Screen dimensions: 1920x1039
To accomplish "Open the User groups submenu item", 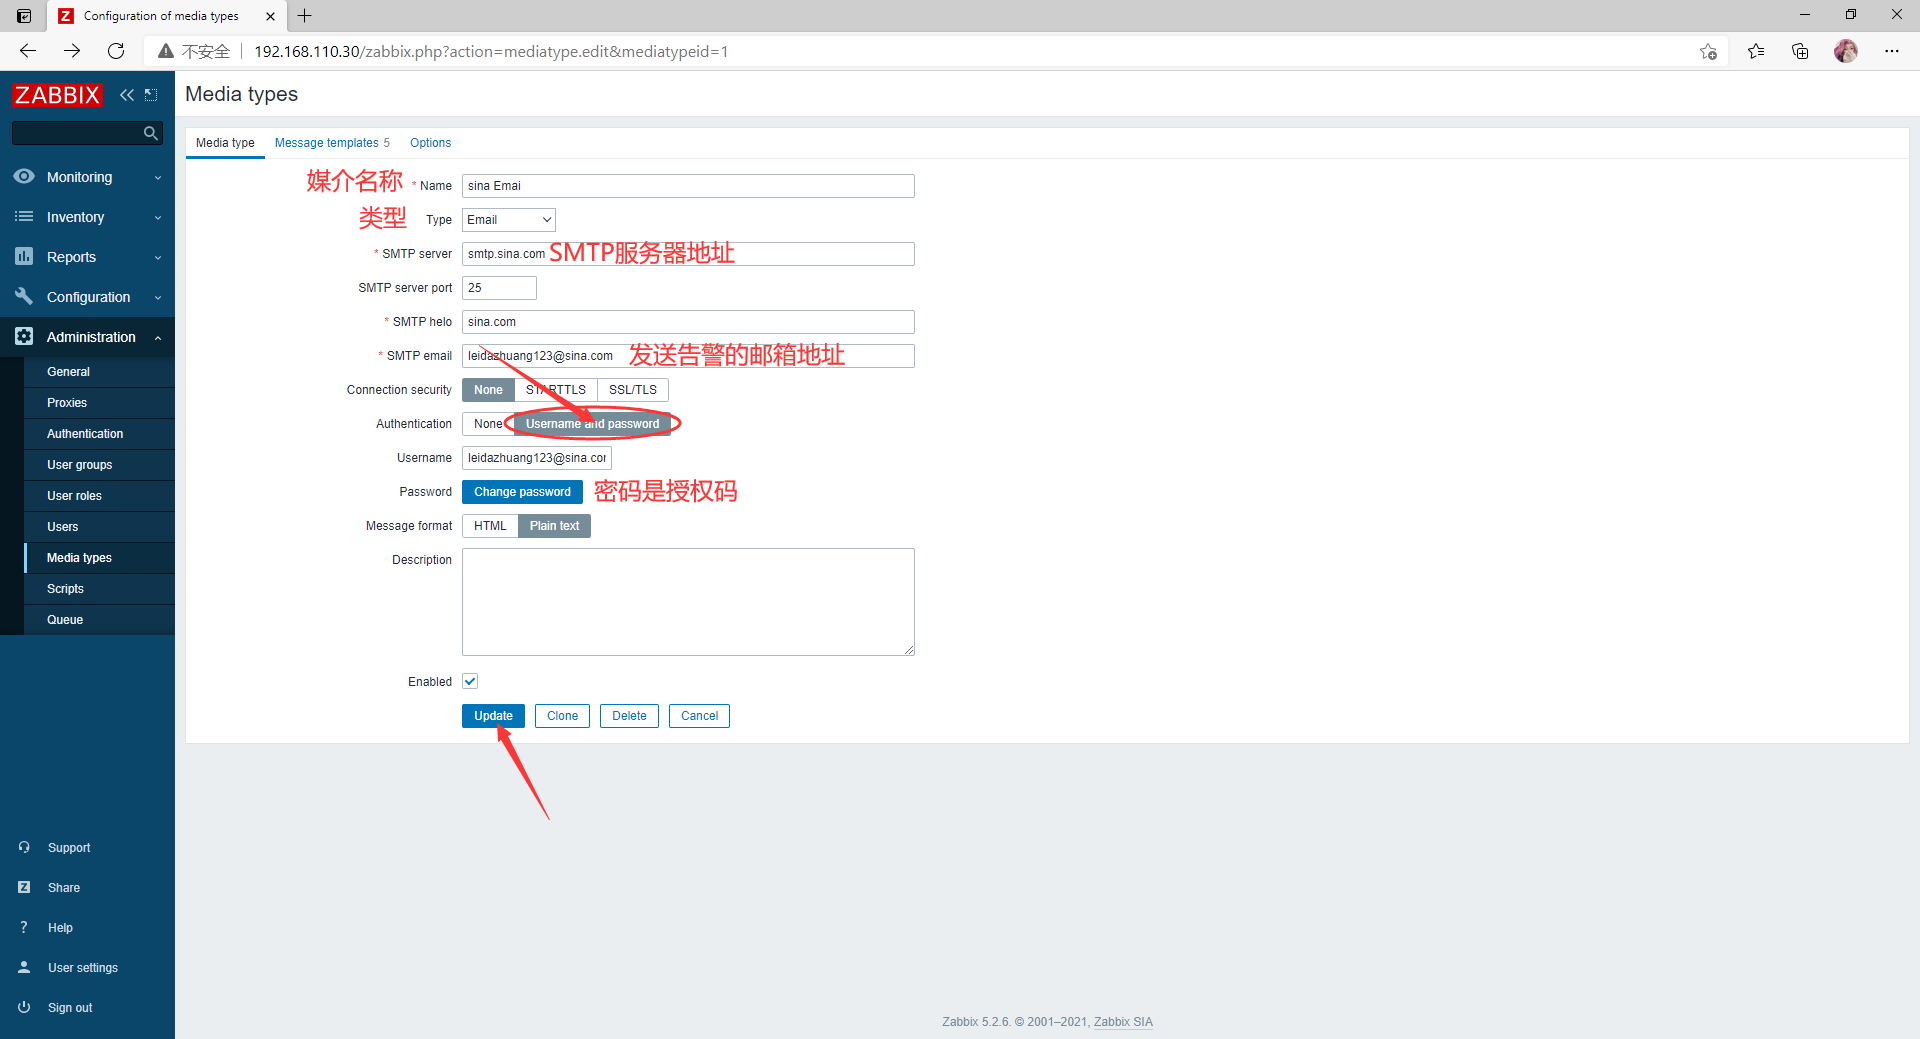I will coord(99,465).
